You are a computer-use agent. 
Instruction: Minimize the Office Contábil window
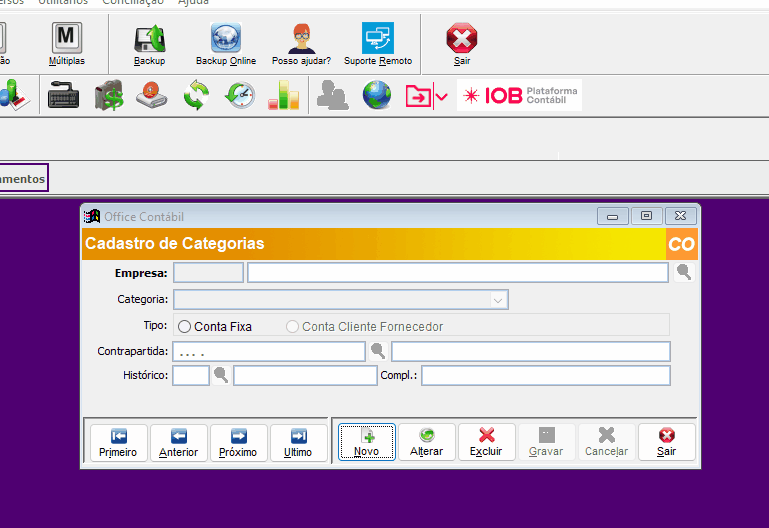click(613, 216)
